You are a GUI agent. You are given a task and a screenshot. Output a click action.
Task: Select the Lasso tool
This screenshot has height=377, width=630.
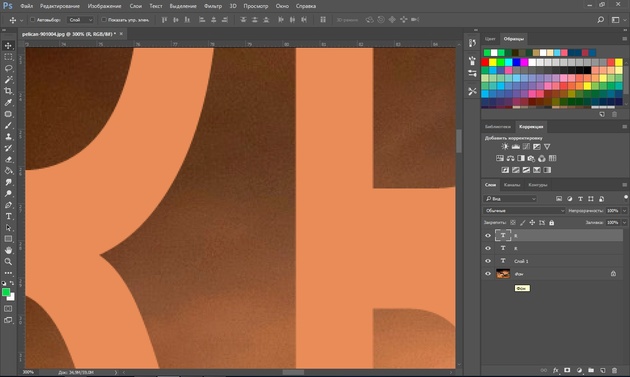pyautogui.click(x=8, y=68)
